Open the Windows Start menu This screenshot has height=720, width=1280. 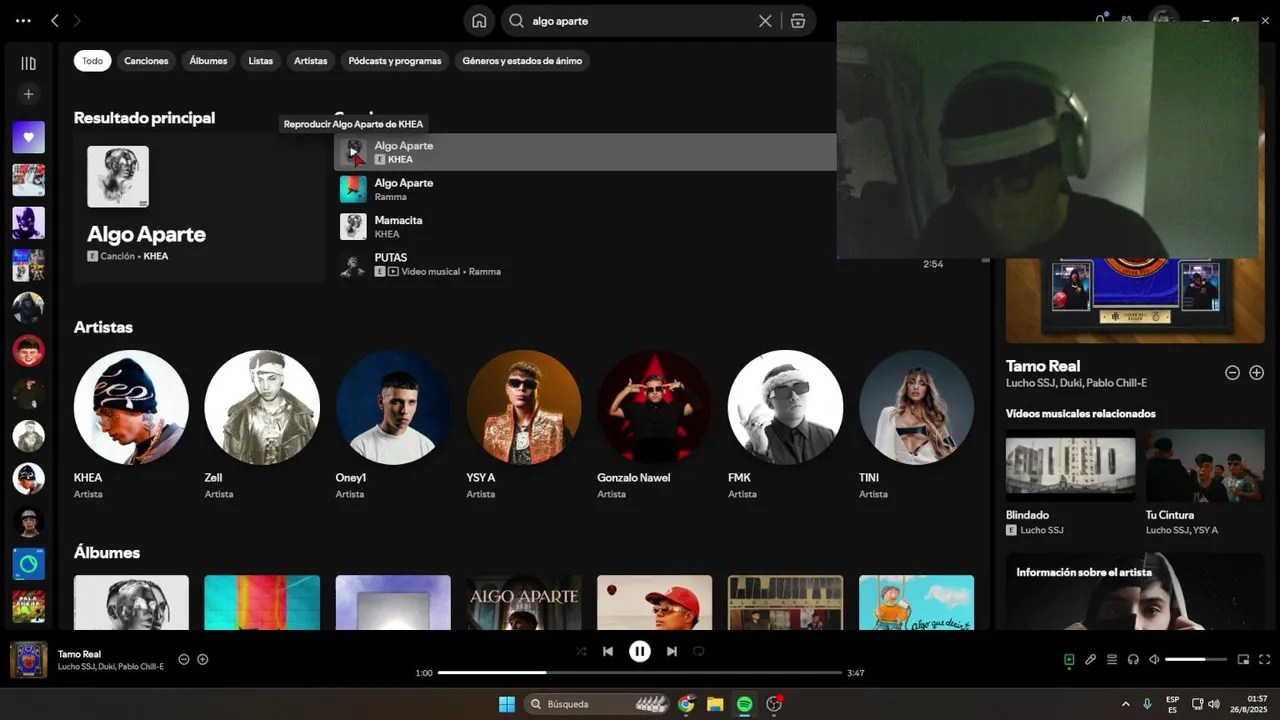[x=507, y=704]
